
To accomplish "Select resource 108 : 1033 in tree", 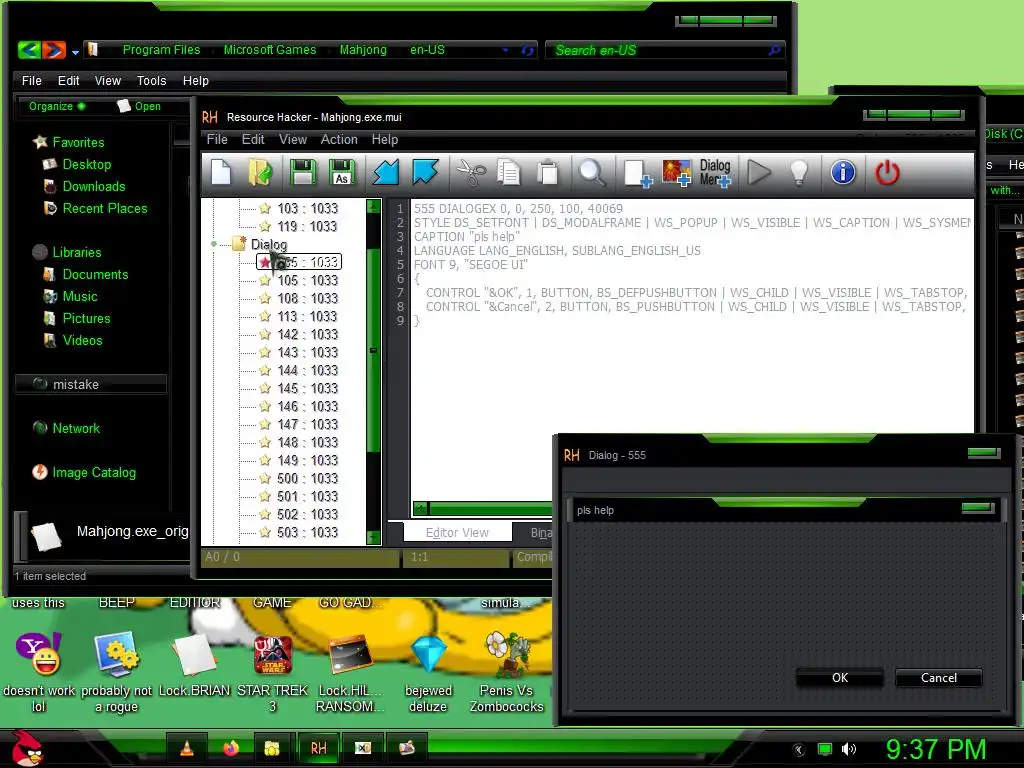I will pyautogui.click(x=308, y=298).
